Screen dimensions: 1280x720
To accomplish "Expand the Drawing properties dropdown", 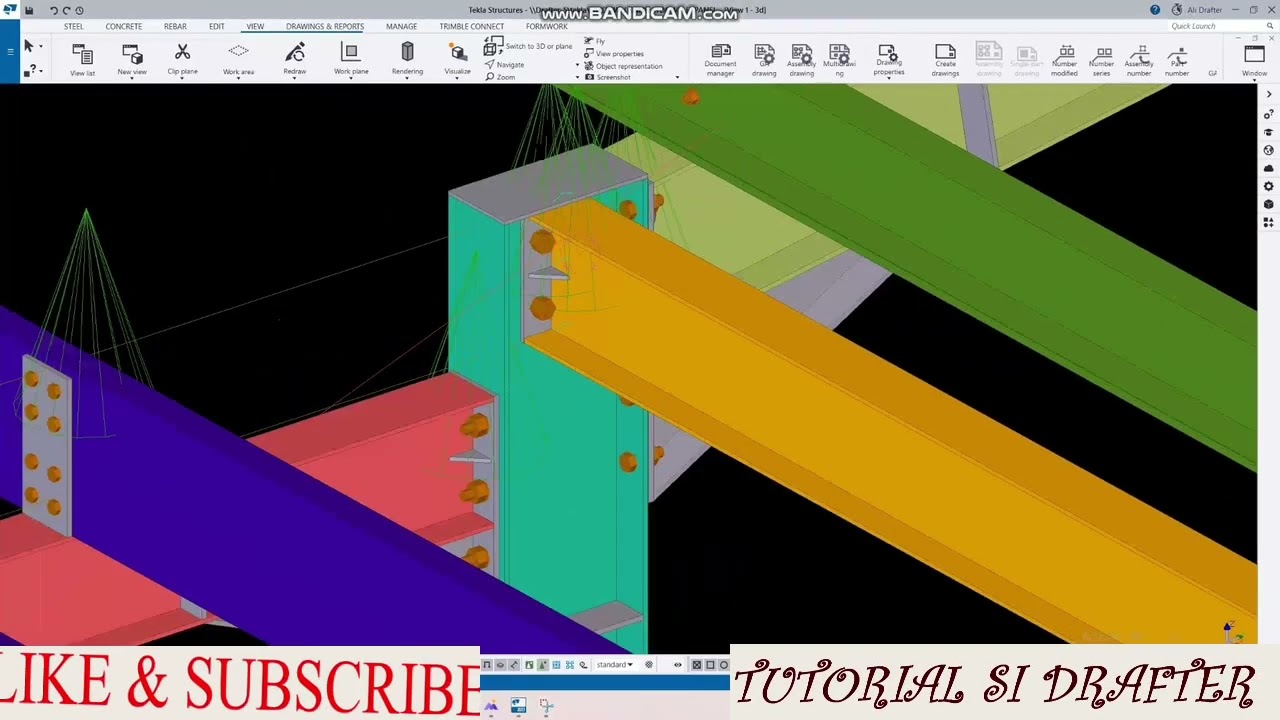I will pos(888,77).
